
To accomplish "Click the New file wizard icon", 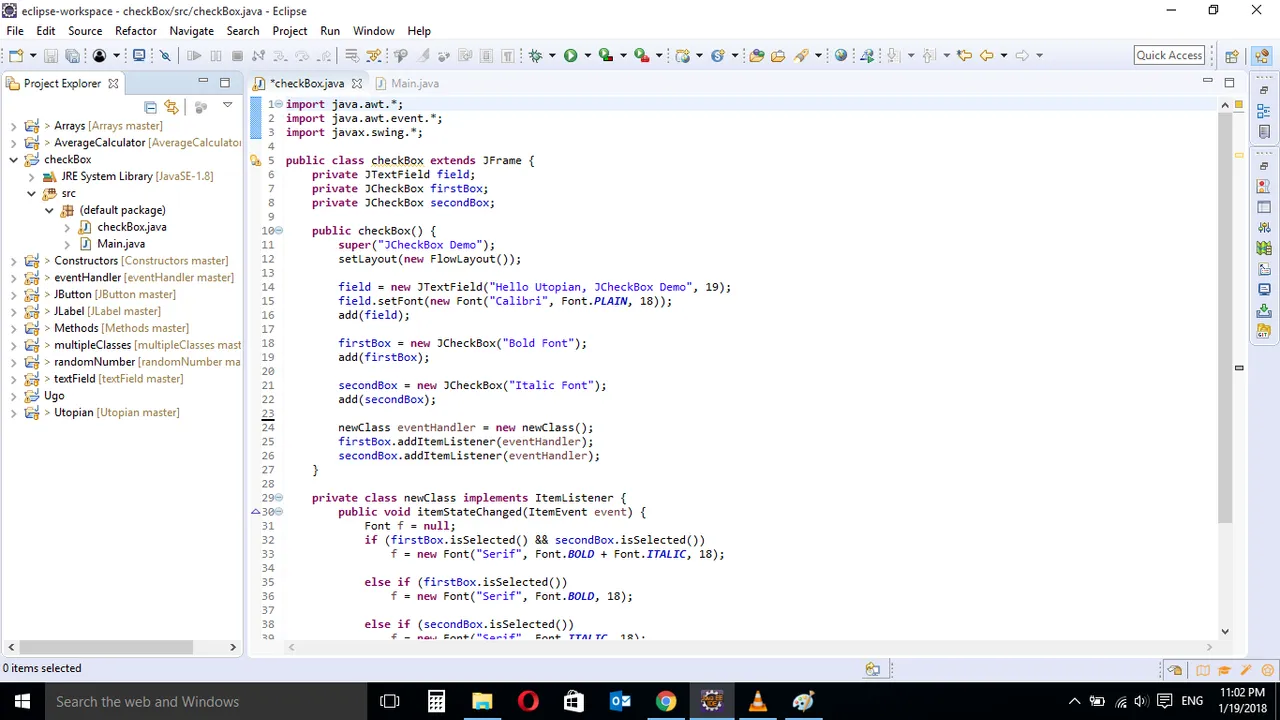I will click(x=16, y=56).
